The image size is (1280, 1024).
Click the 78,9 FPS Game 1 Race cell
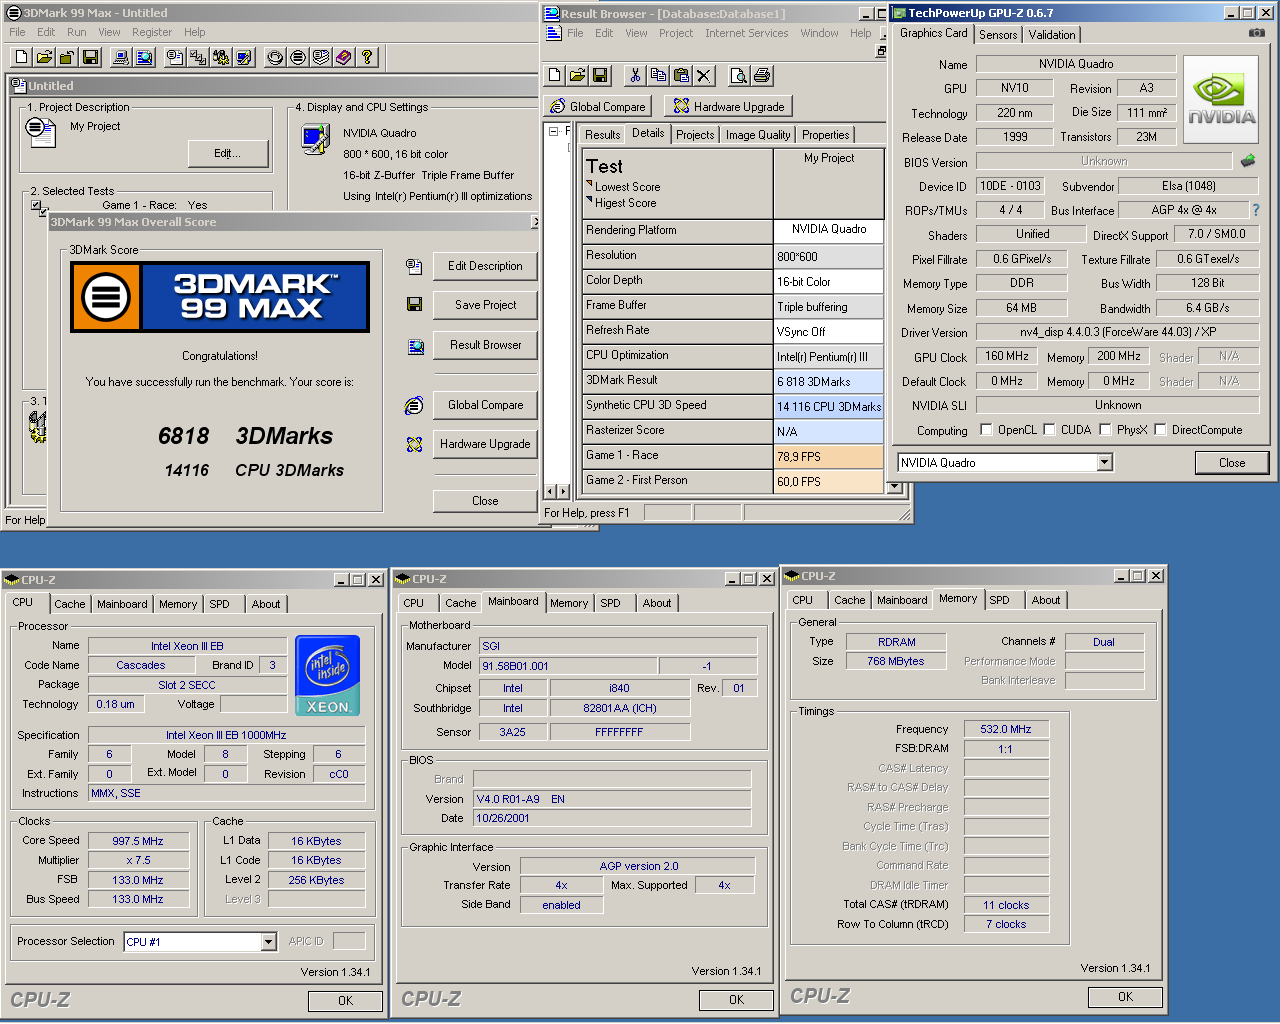point(829,456)
